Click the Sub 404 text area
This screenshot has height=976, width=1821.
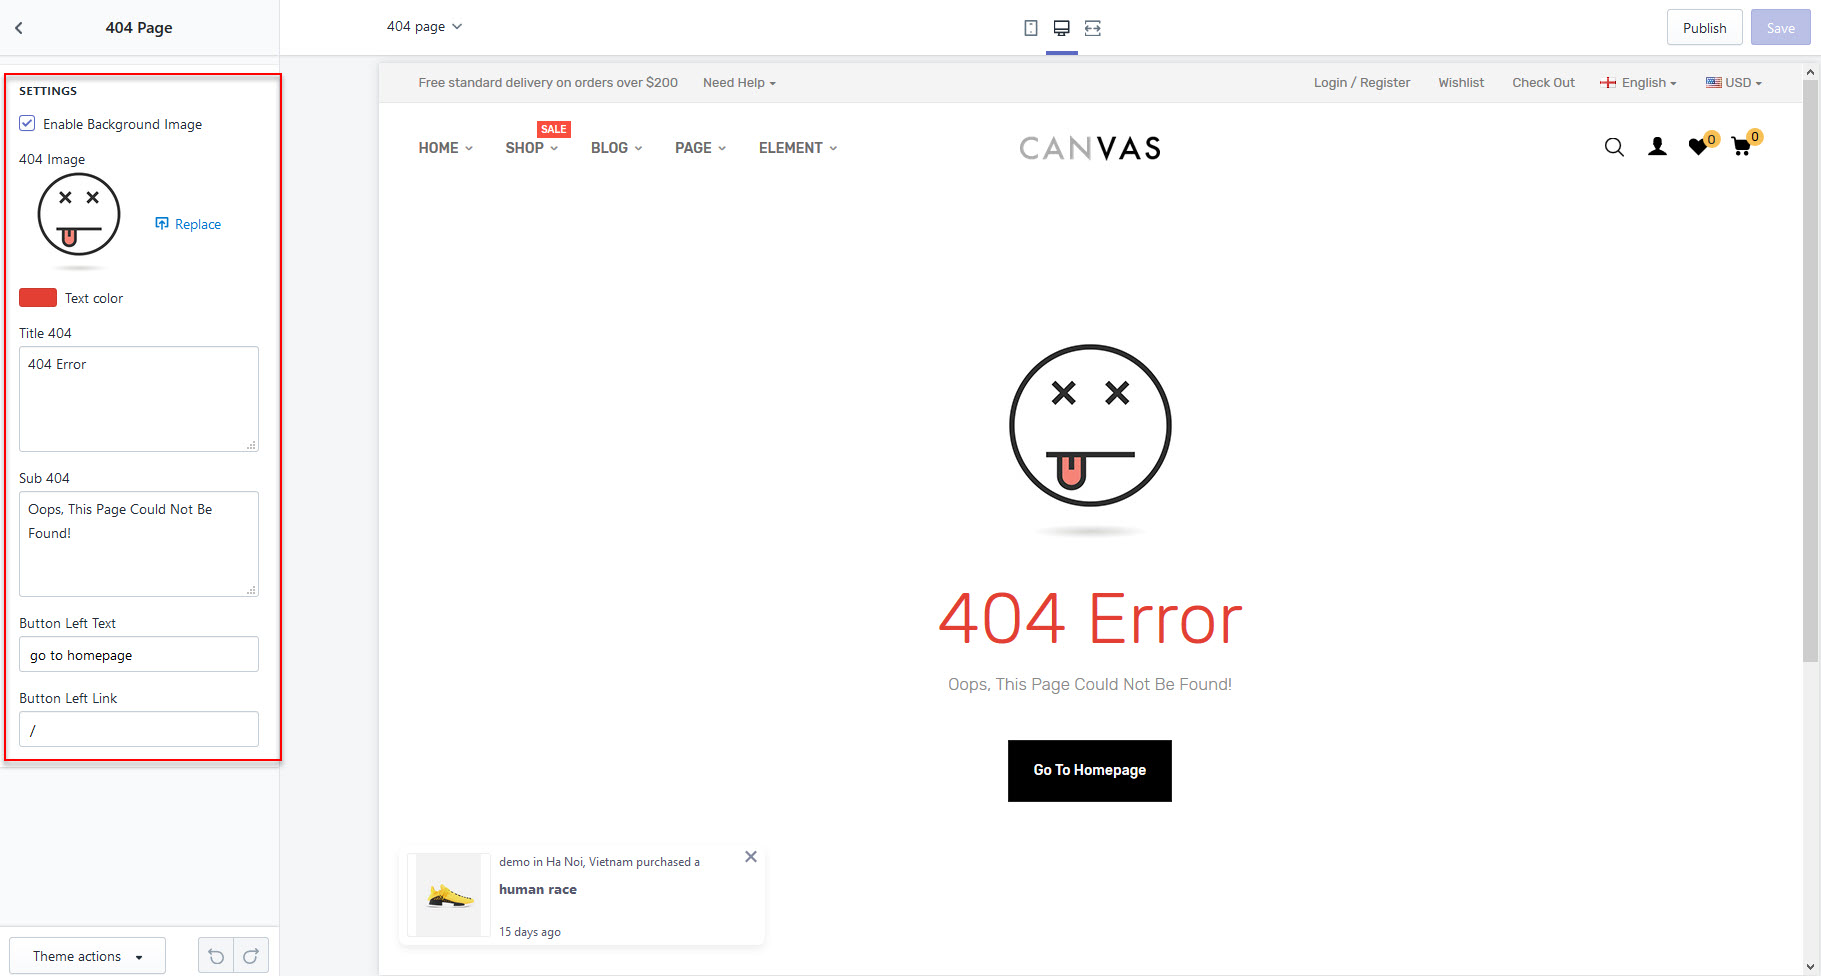pyautogui.click(x=139, y=544)
